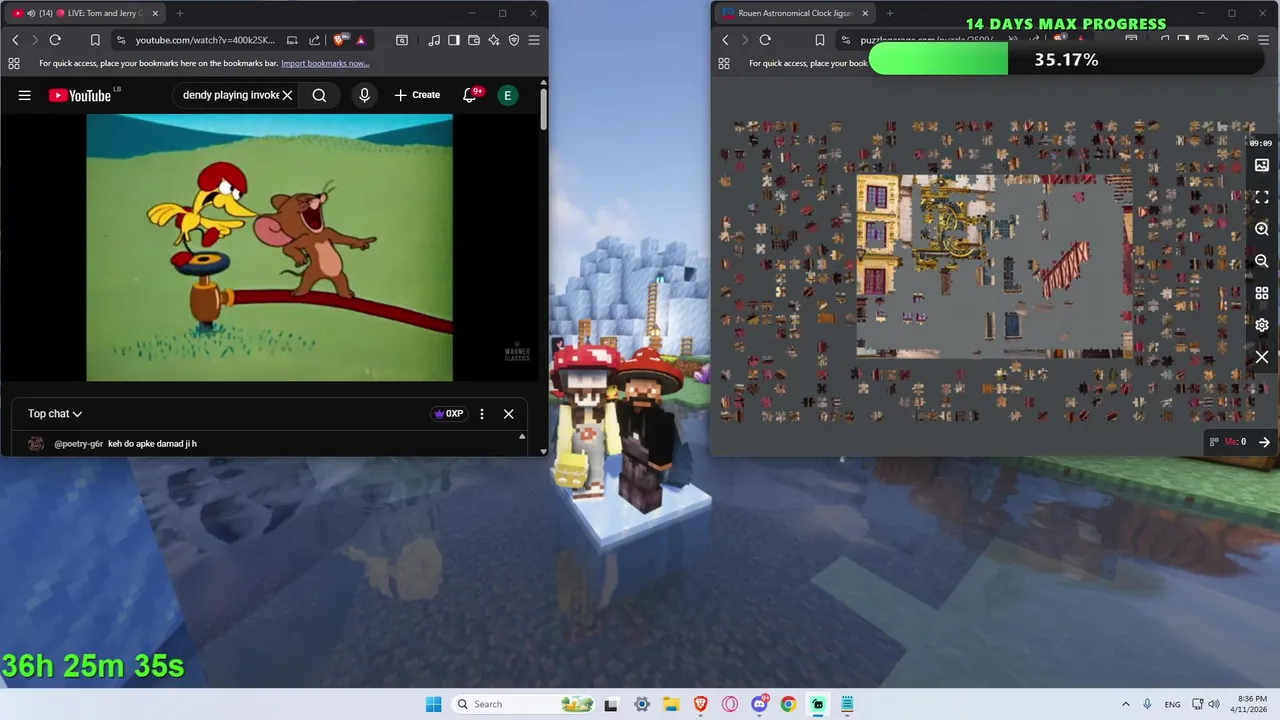Go back in the puzzle browser window
Image resolution: width=1280 pixels, height=720 pixels.
tap(725, 40)
